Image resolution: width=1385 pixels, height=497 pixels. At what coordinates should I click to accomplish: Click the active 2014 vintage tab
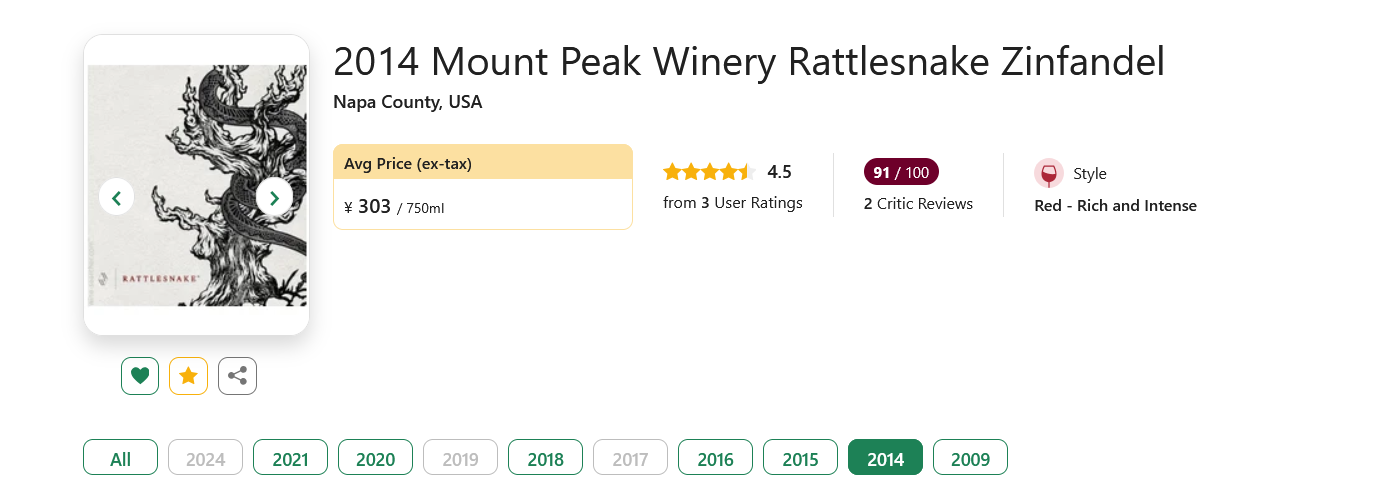tap(885, 458)
